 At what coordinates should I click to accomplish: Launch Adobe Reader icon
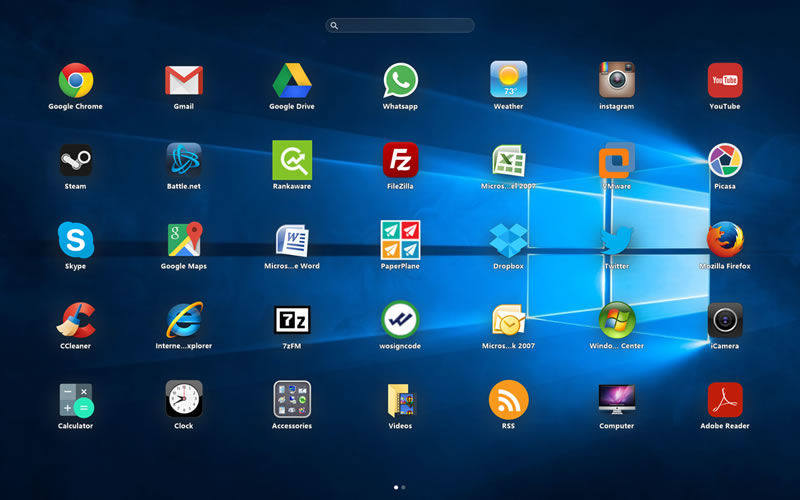point(725,399)
